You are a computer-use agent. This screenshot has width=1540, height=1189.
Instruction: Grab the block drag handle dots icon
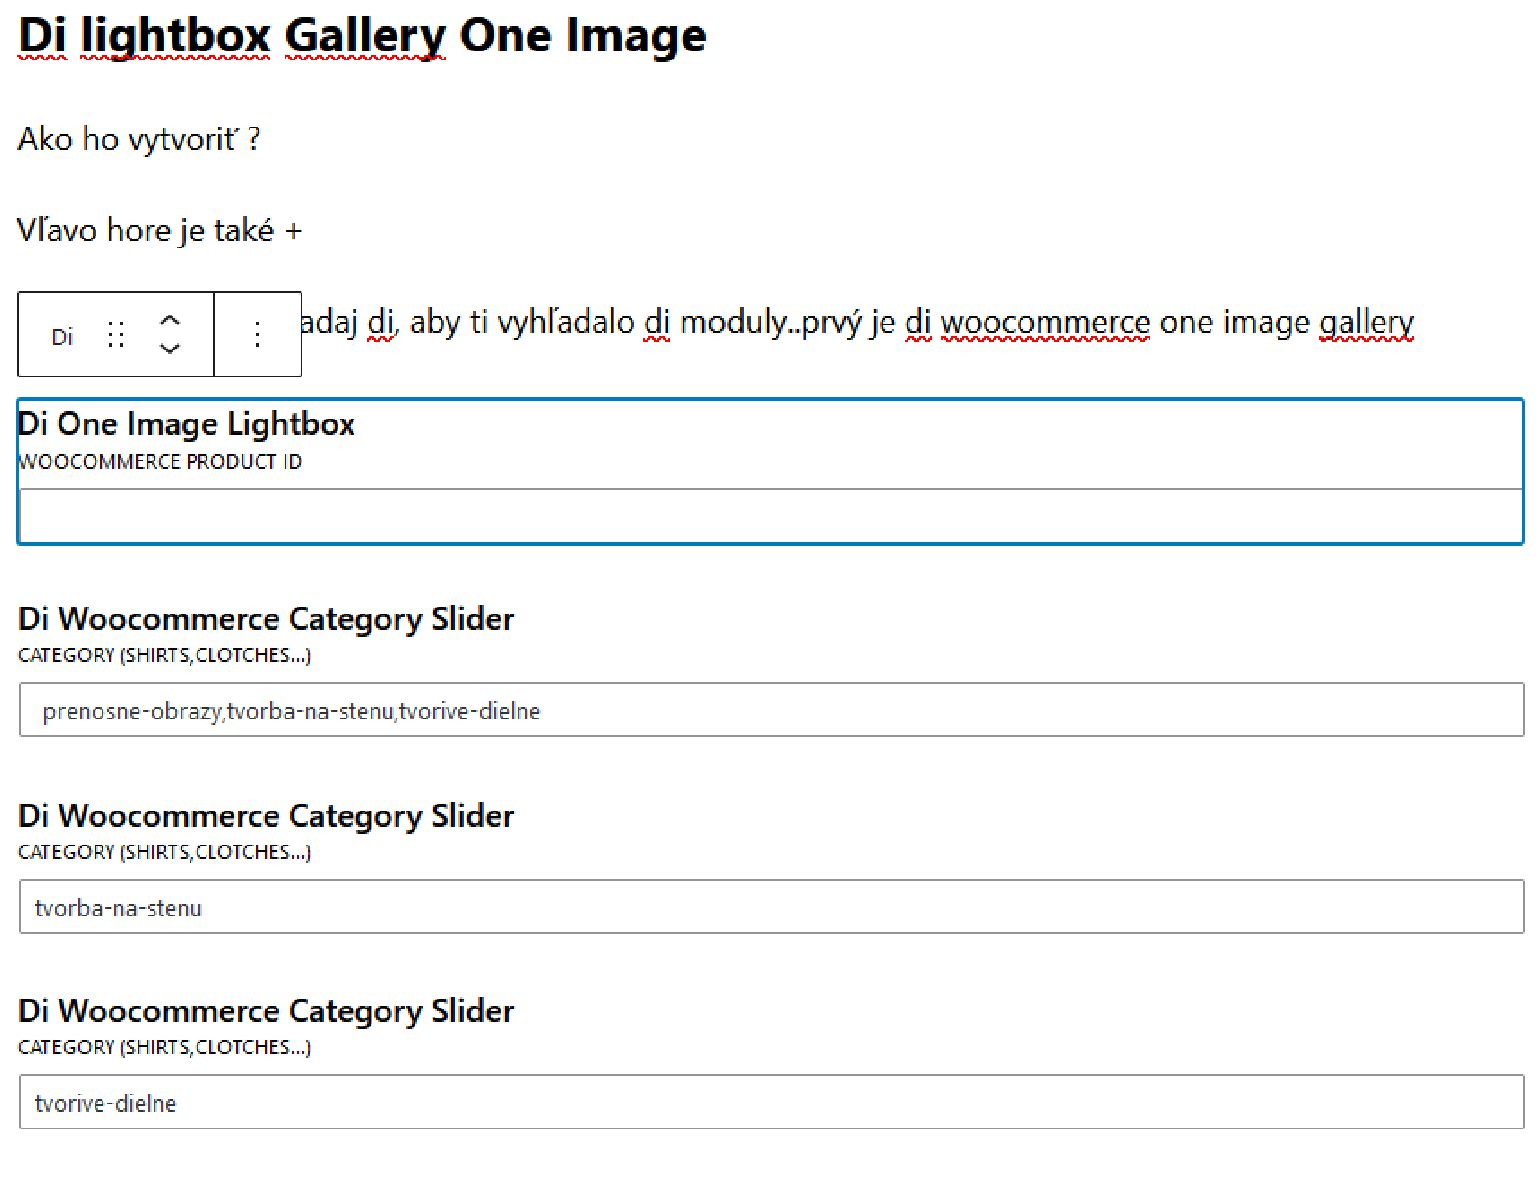click(x=116, y=336)
